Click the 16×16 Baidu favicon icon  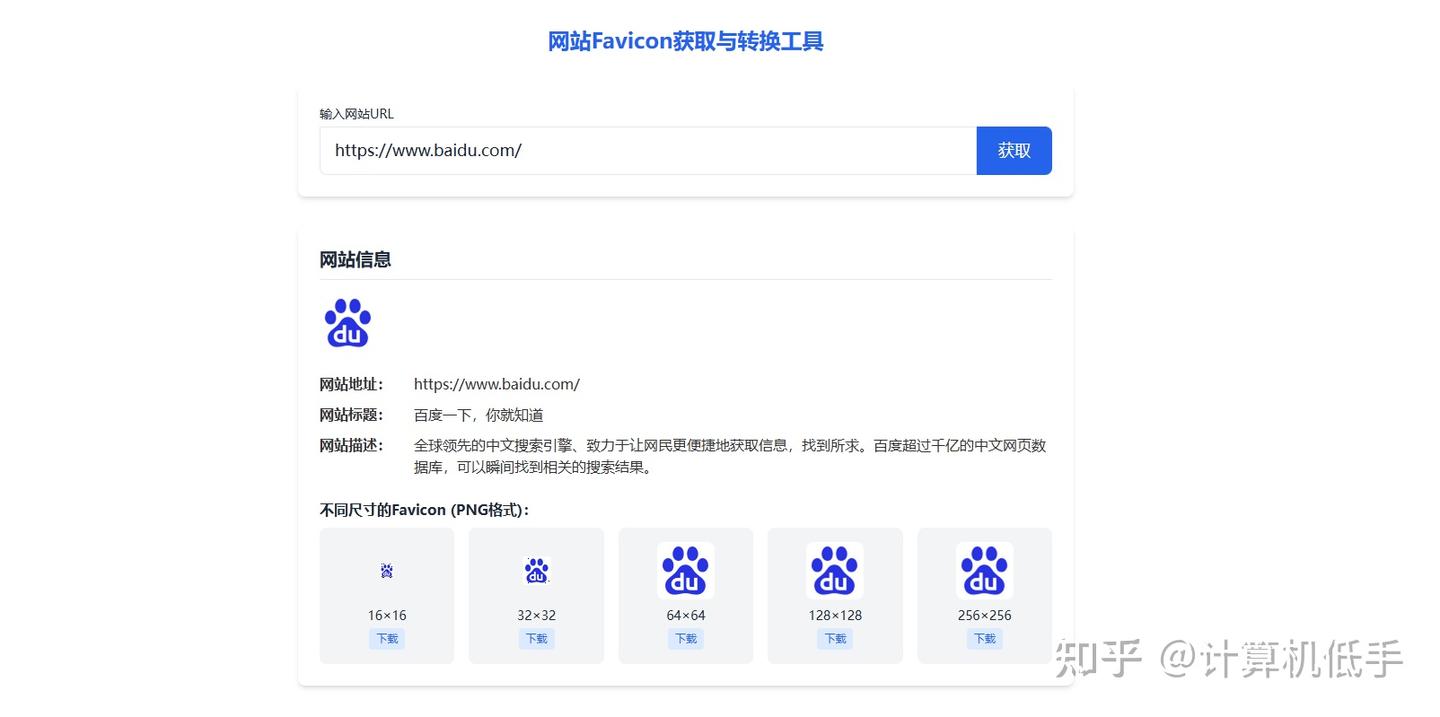(386, 570)
